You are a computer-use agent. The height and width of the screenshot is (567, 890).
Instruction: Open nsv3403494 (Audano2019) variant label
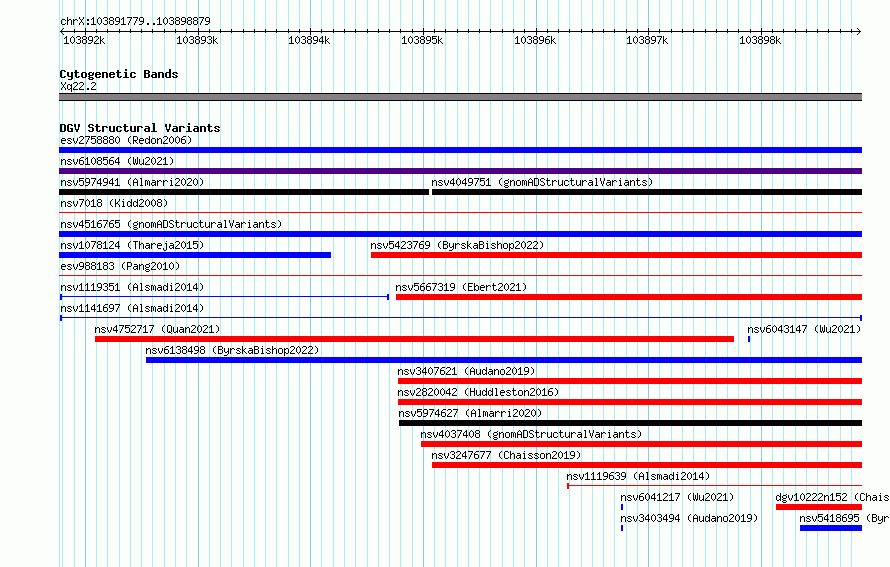click(689, 518)
